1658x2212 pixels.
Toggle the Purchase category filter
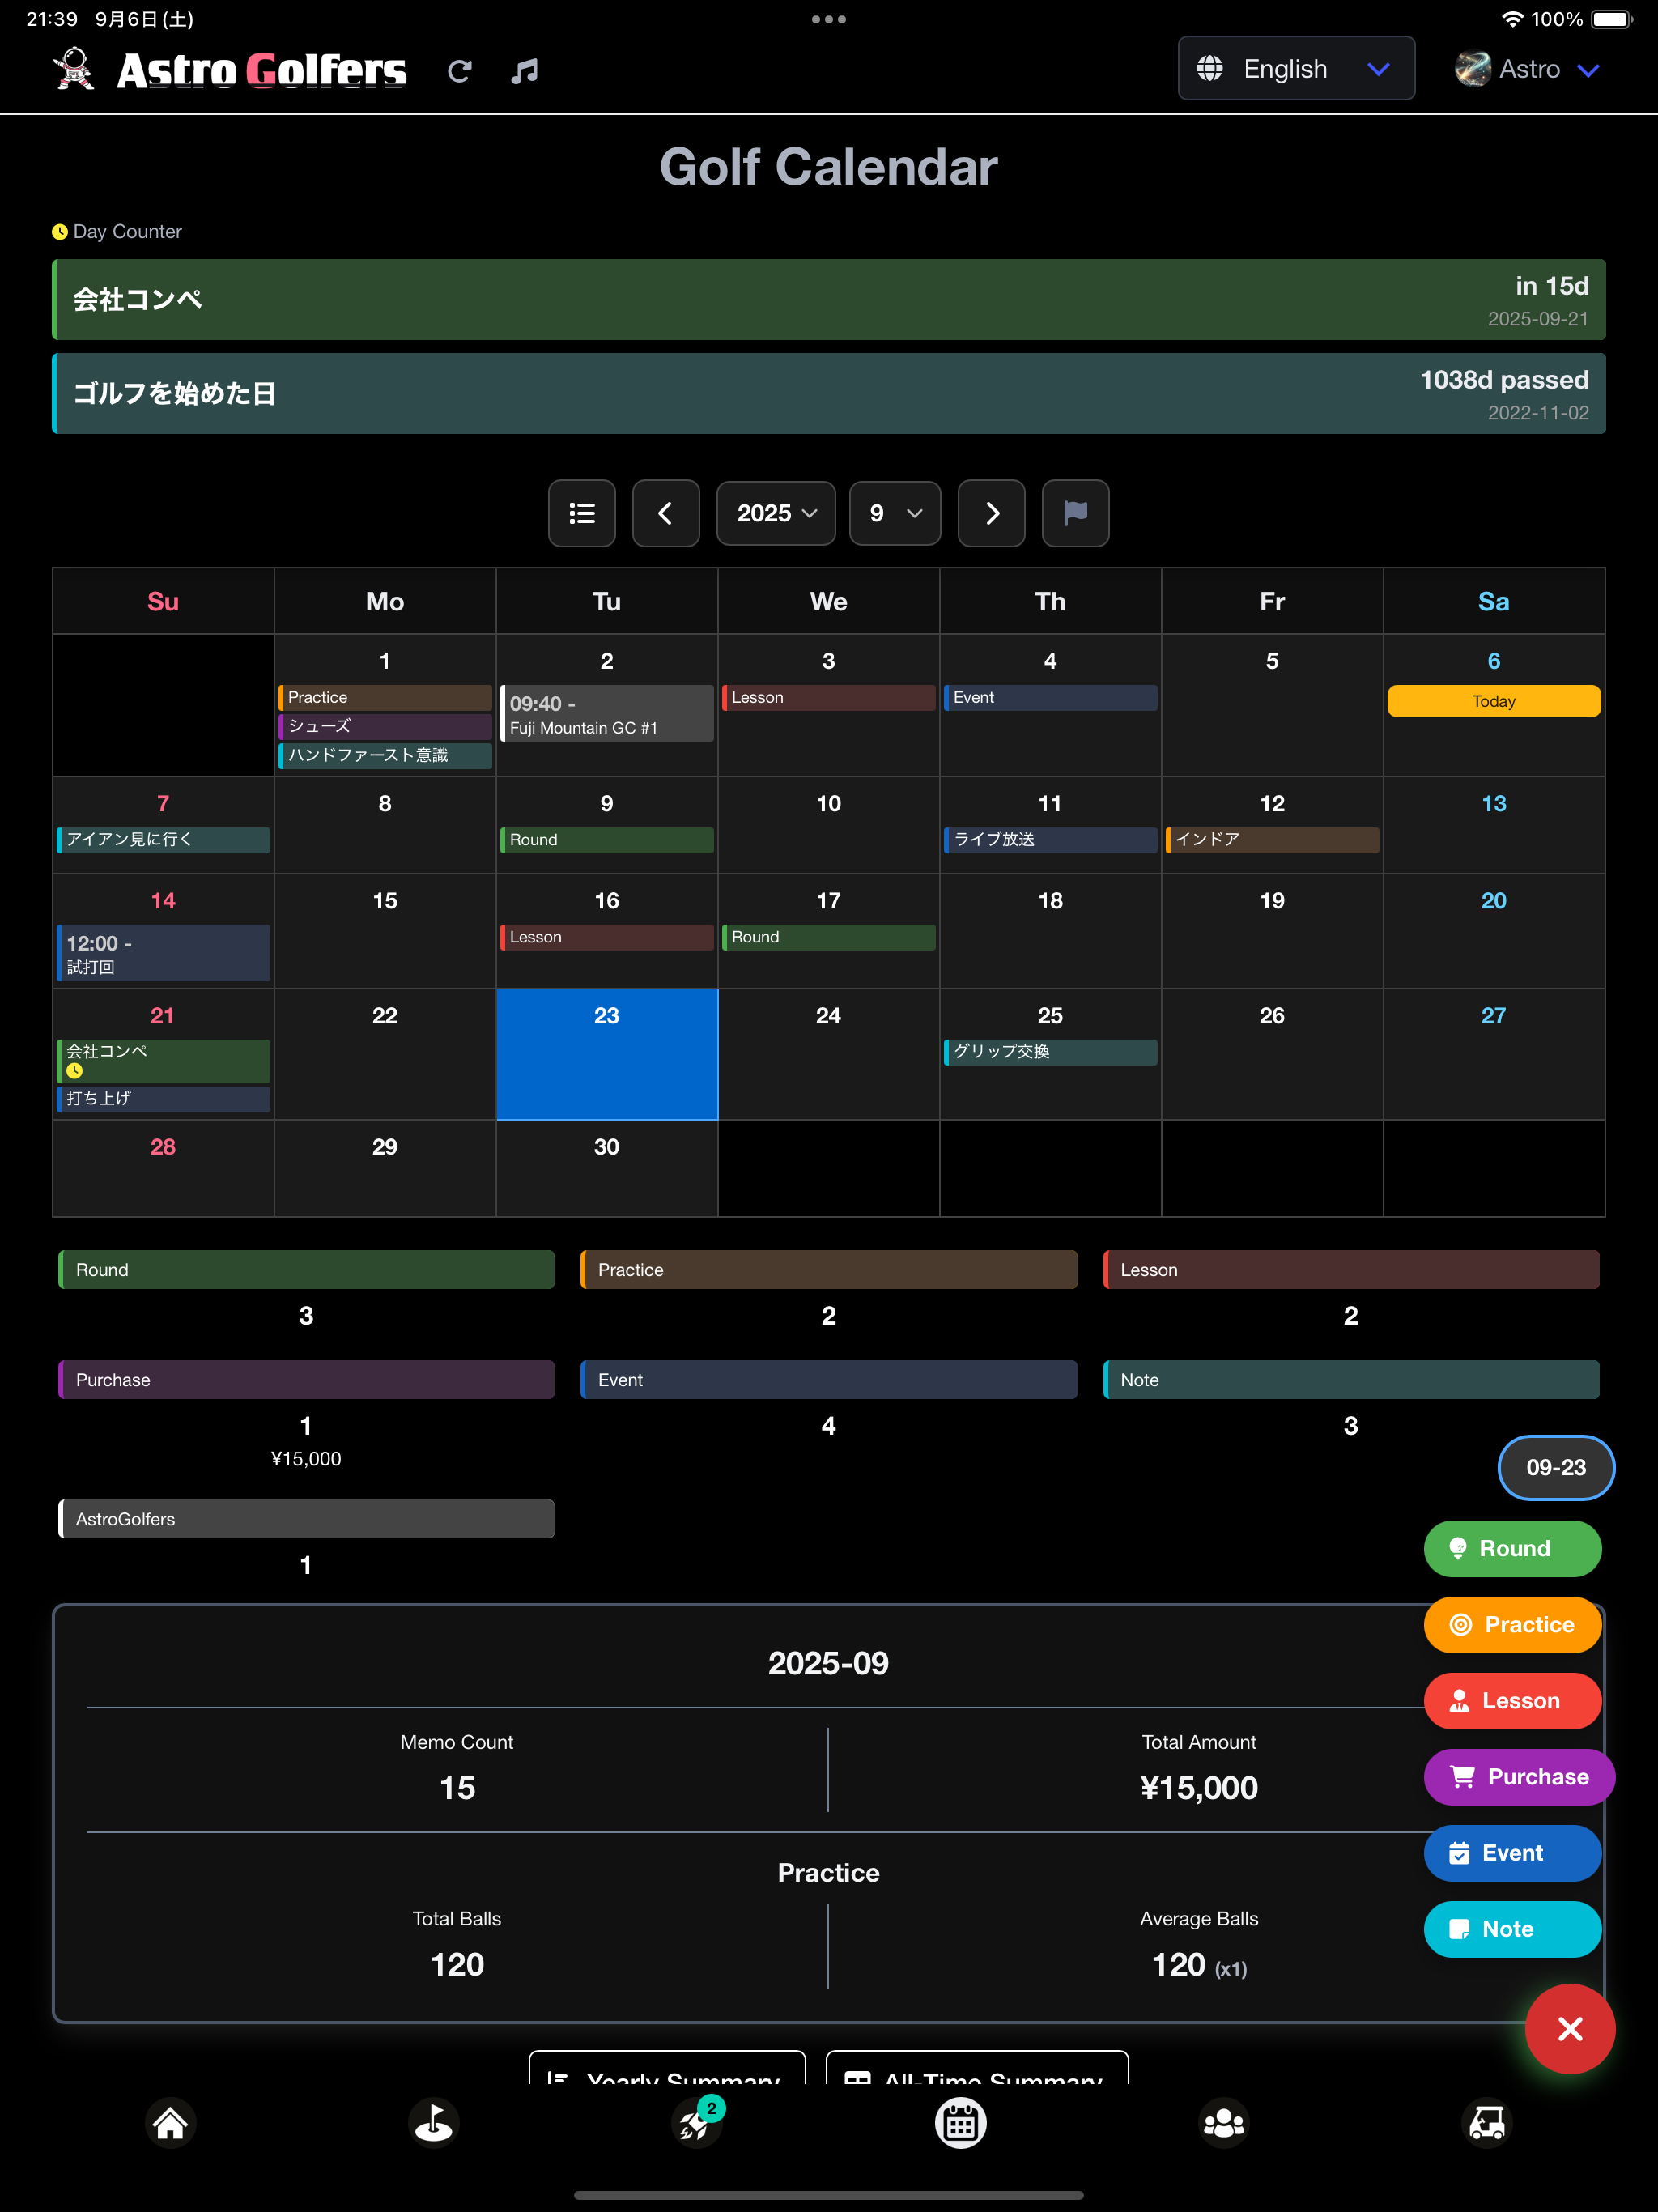coord(306,1380)
